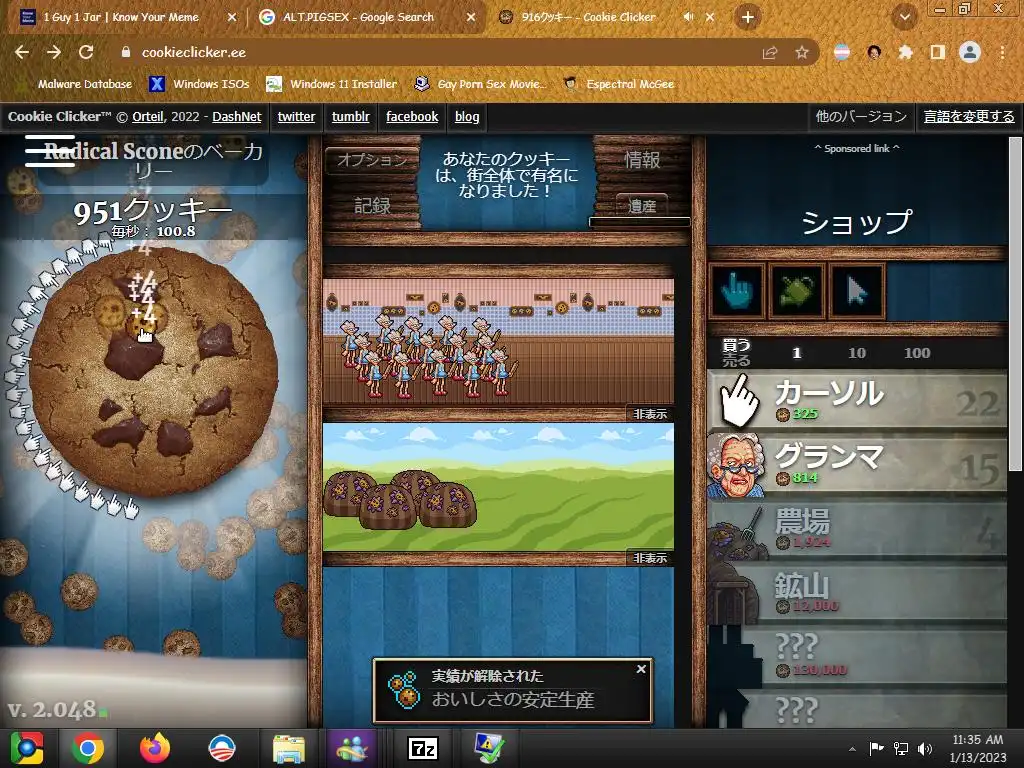Screen dimensions: 1024x768
Task: Hide the farm row with 非表示
Action: [650, 558]
